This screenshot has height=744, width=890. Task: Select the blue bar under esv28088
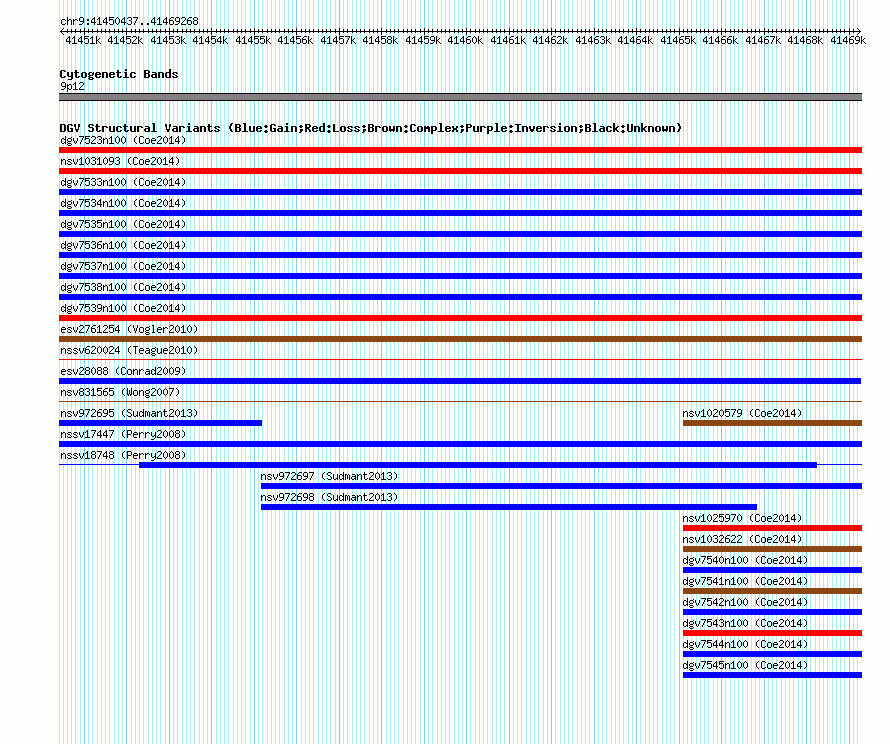click(x=460, y=381)
